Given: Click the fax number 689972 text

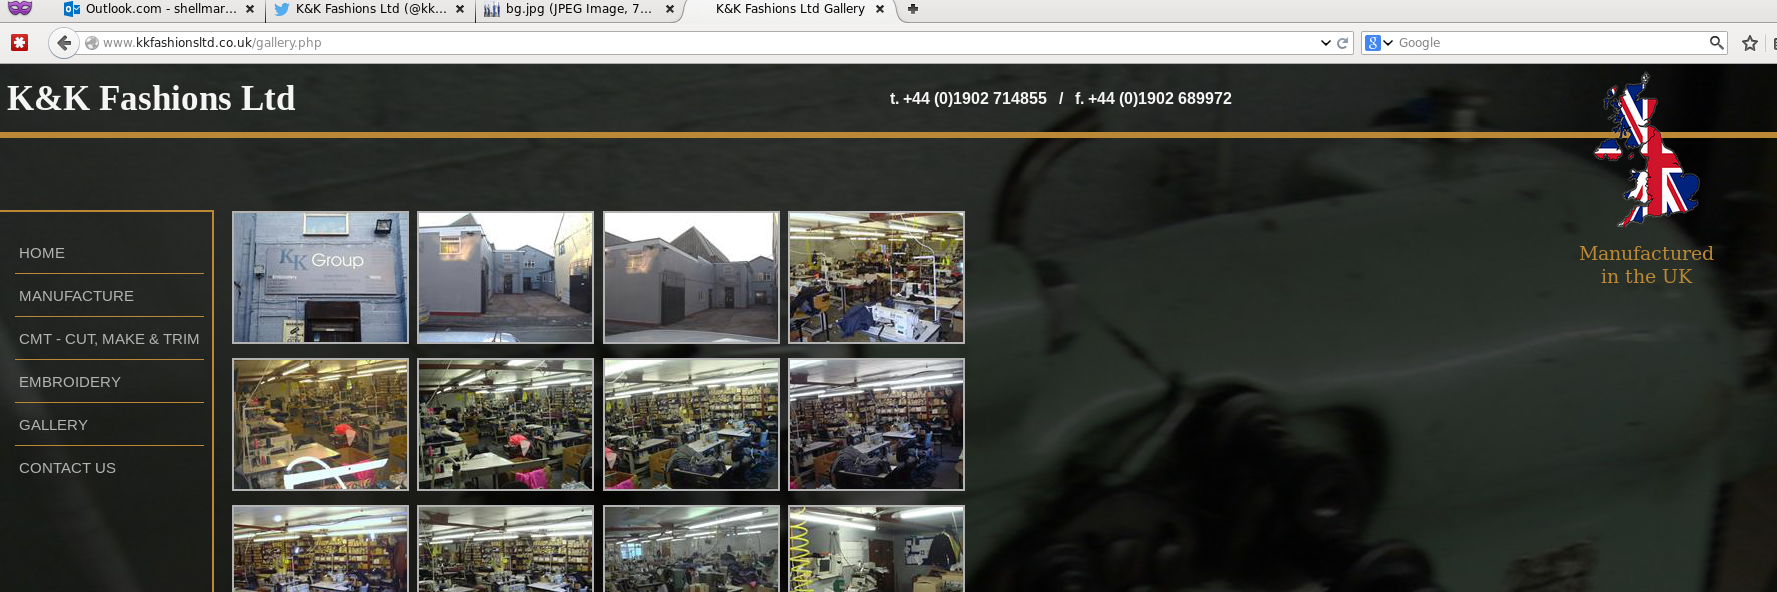Looking at the screenshot, I should (x=1153, y=98).
